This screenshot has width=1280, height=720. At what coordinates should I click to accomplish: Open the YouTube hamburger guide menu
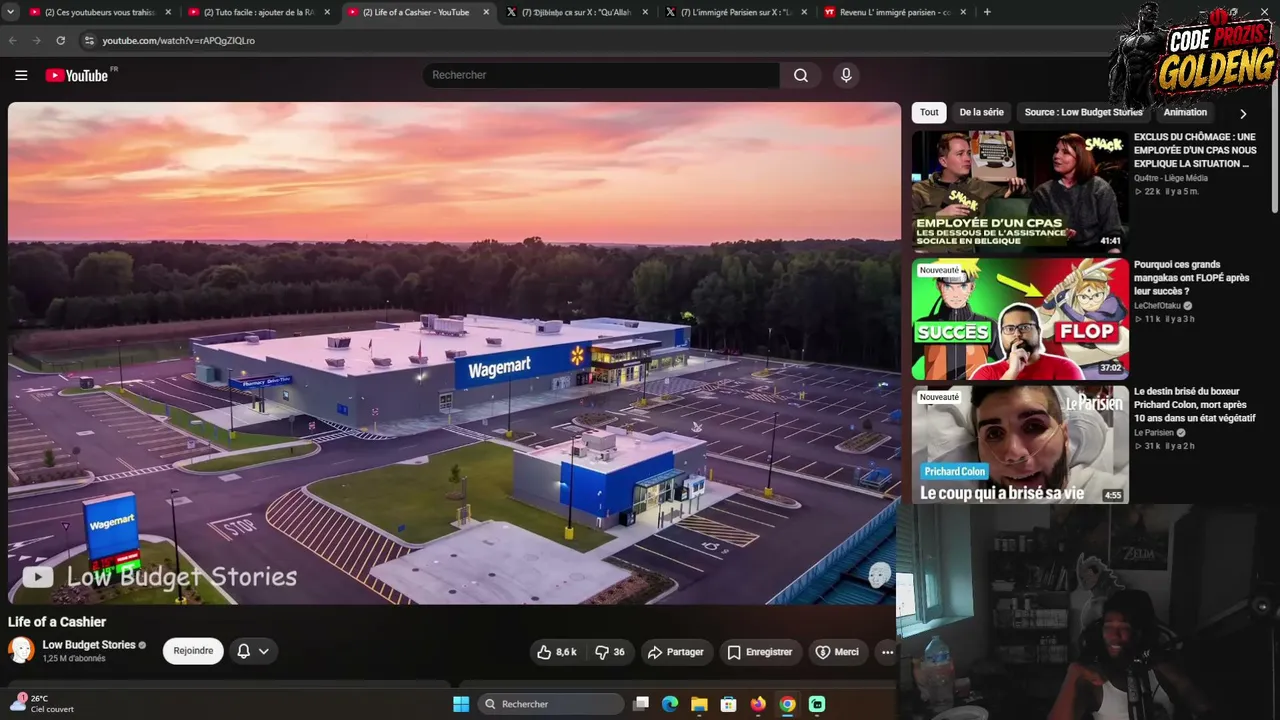21,75
